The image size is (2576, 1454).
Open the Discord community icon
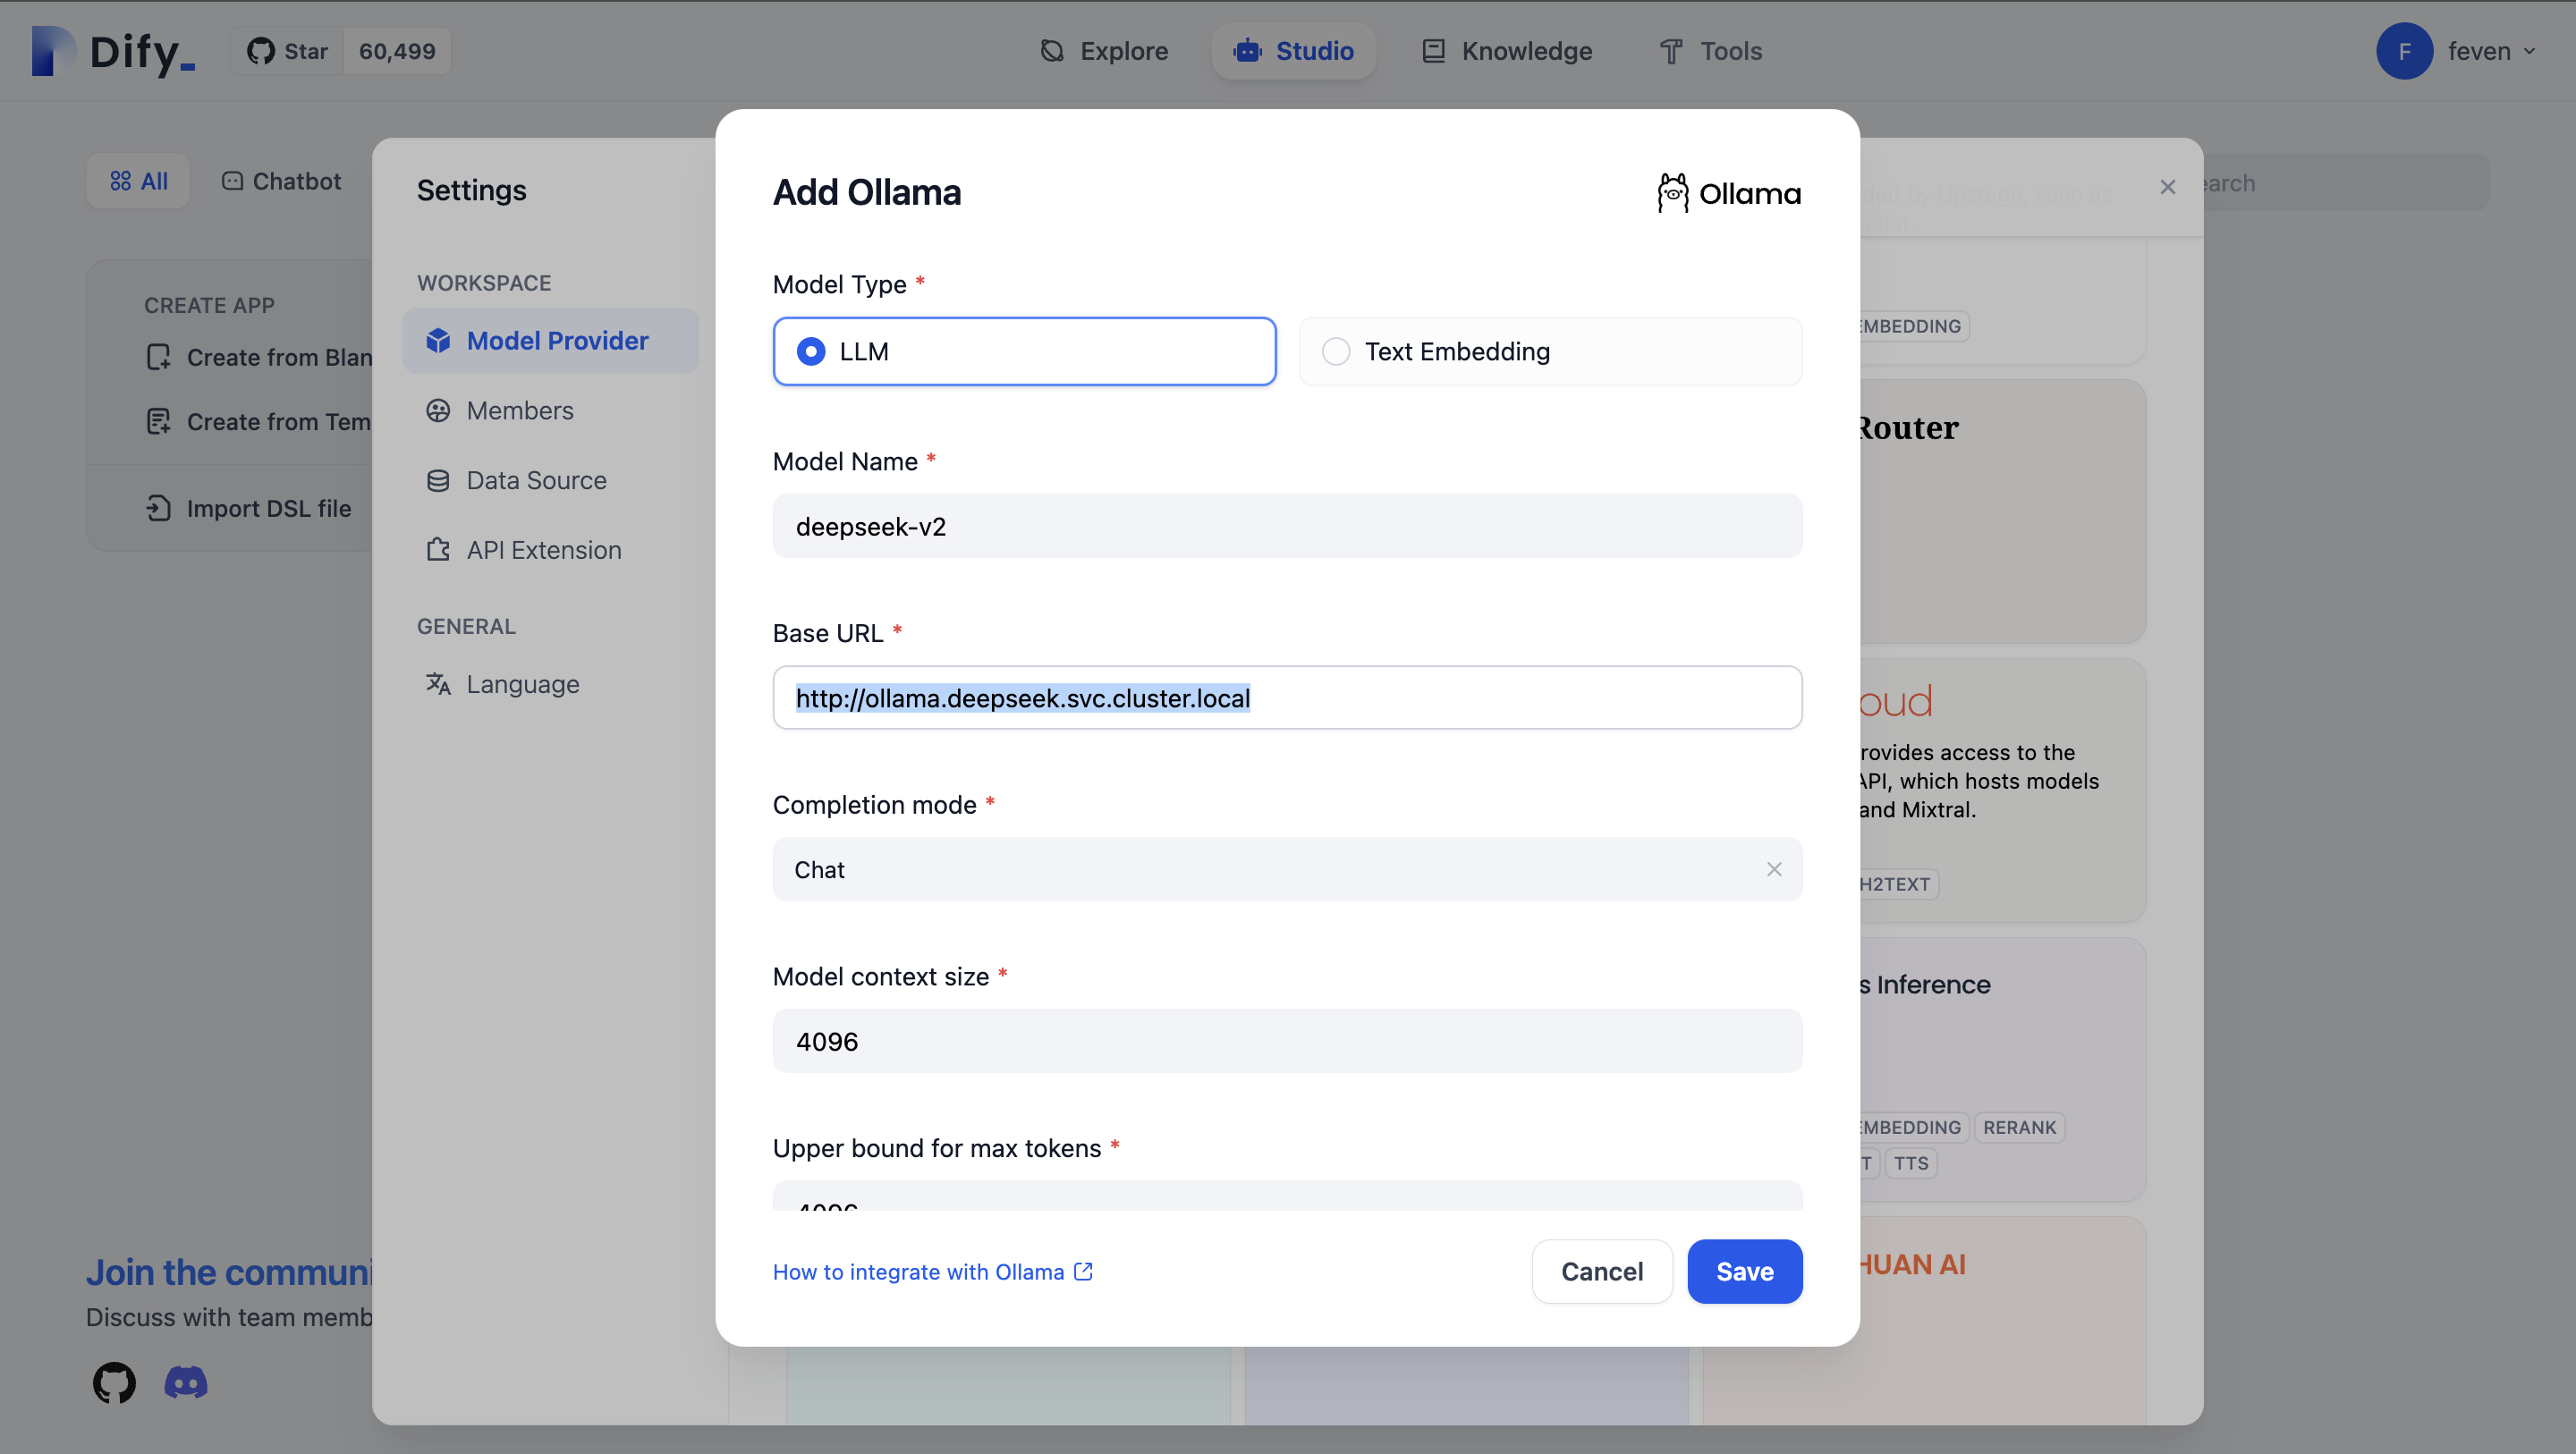[x=186, y=1382]
